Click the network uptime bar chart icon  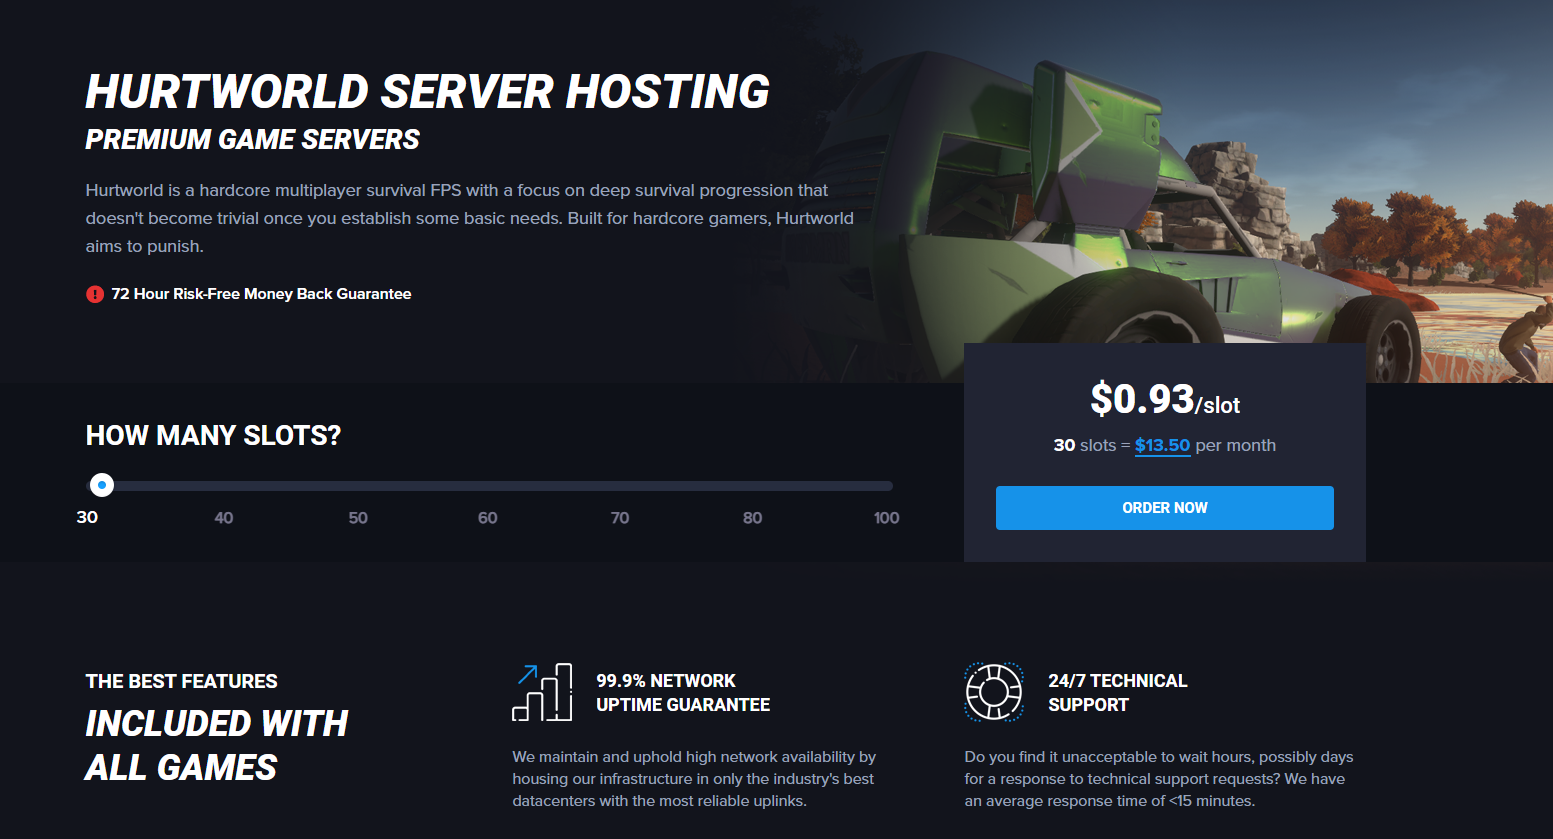[542, 692]
